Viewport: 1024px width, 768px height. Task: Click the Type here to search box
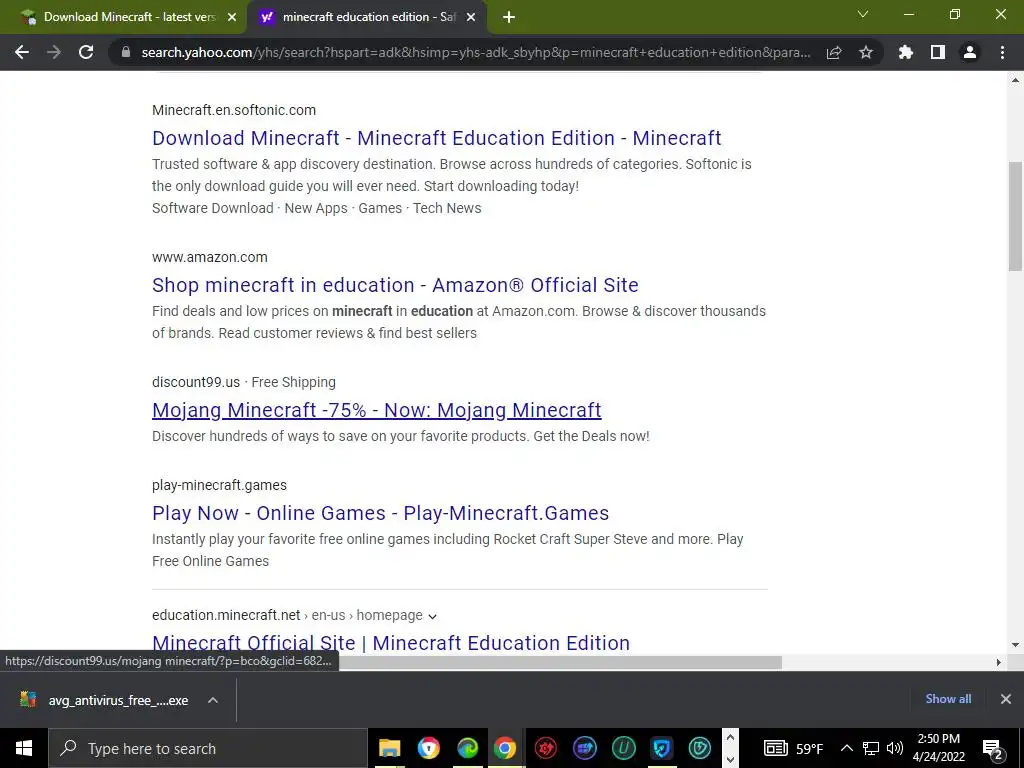click(208, 748)
